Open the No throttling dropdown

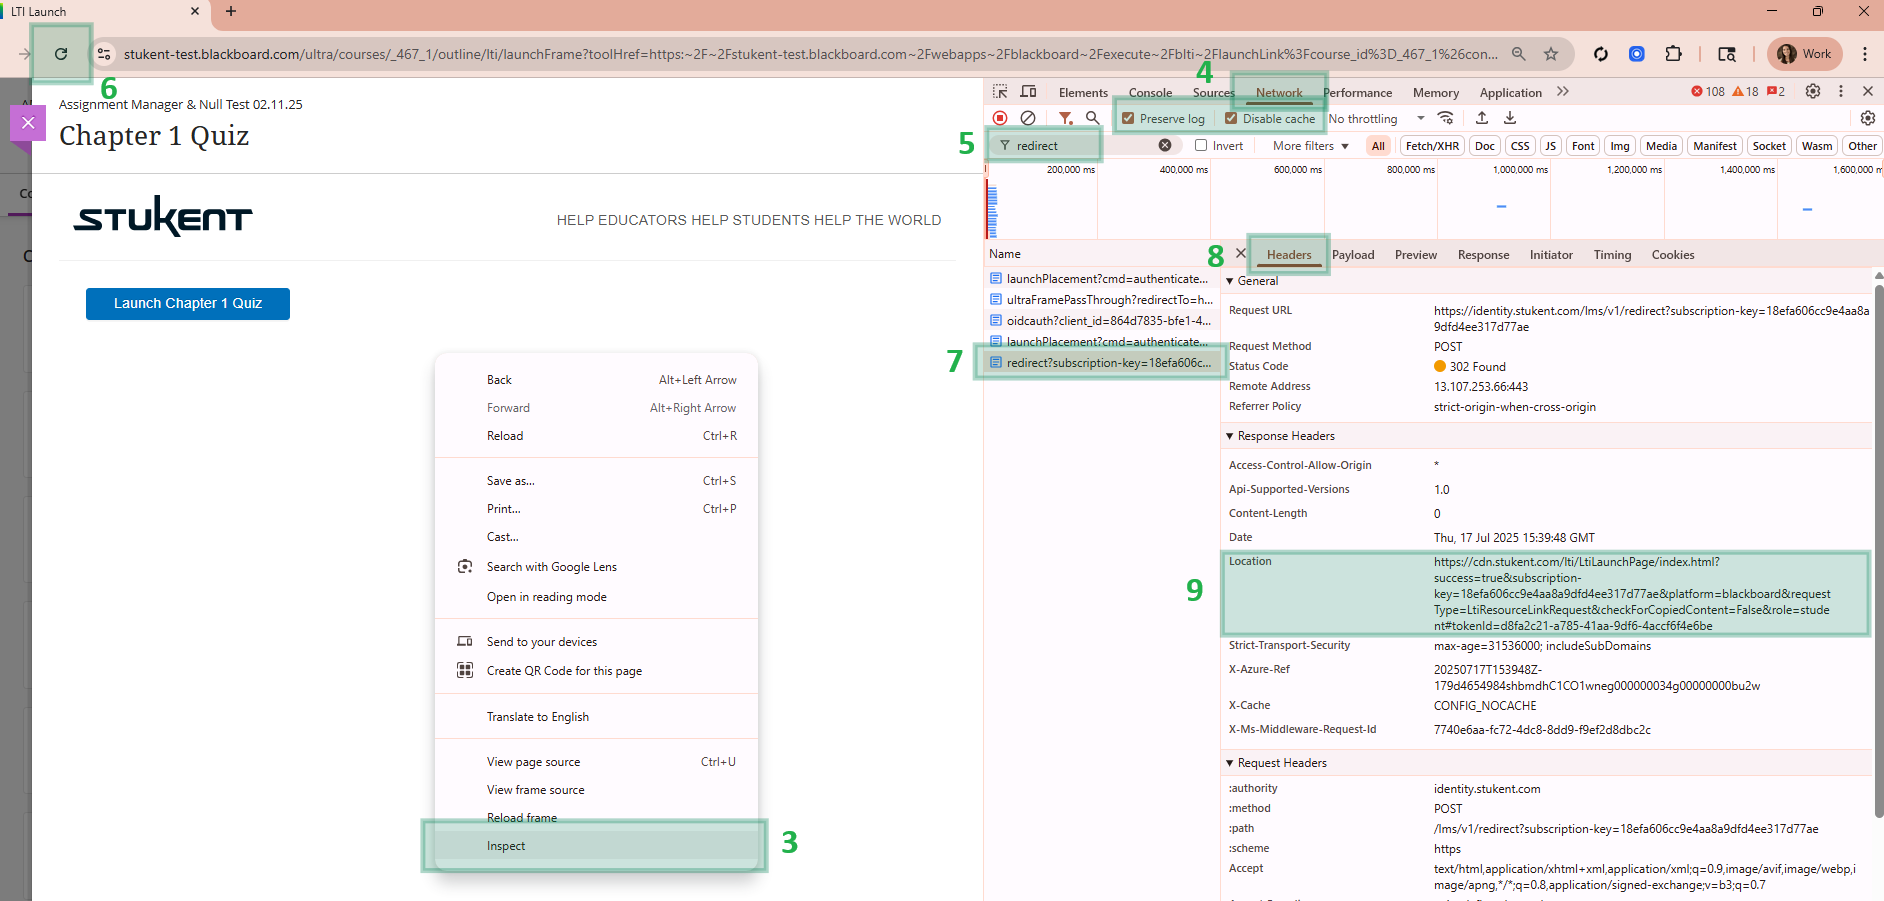1376,118
